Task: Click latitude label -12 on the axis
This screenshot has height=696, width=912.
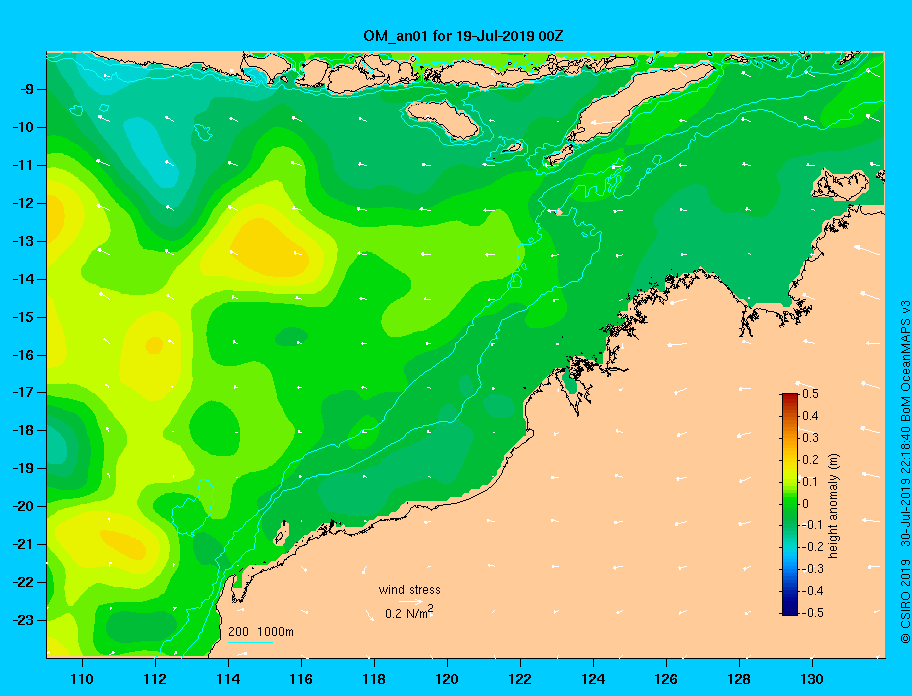Action: [x=23, y=204]
